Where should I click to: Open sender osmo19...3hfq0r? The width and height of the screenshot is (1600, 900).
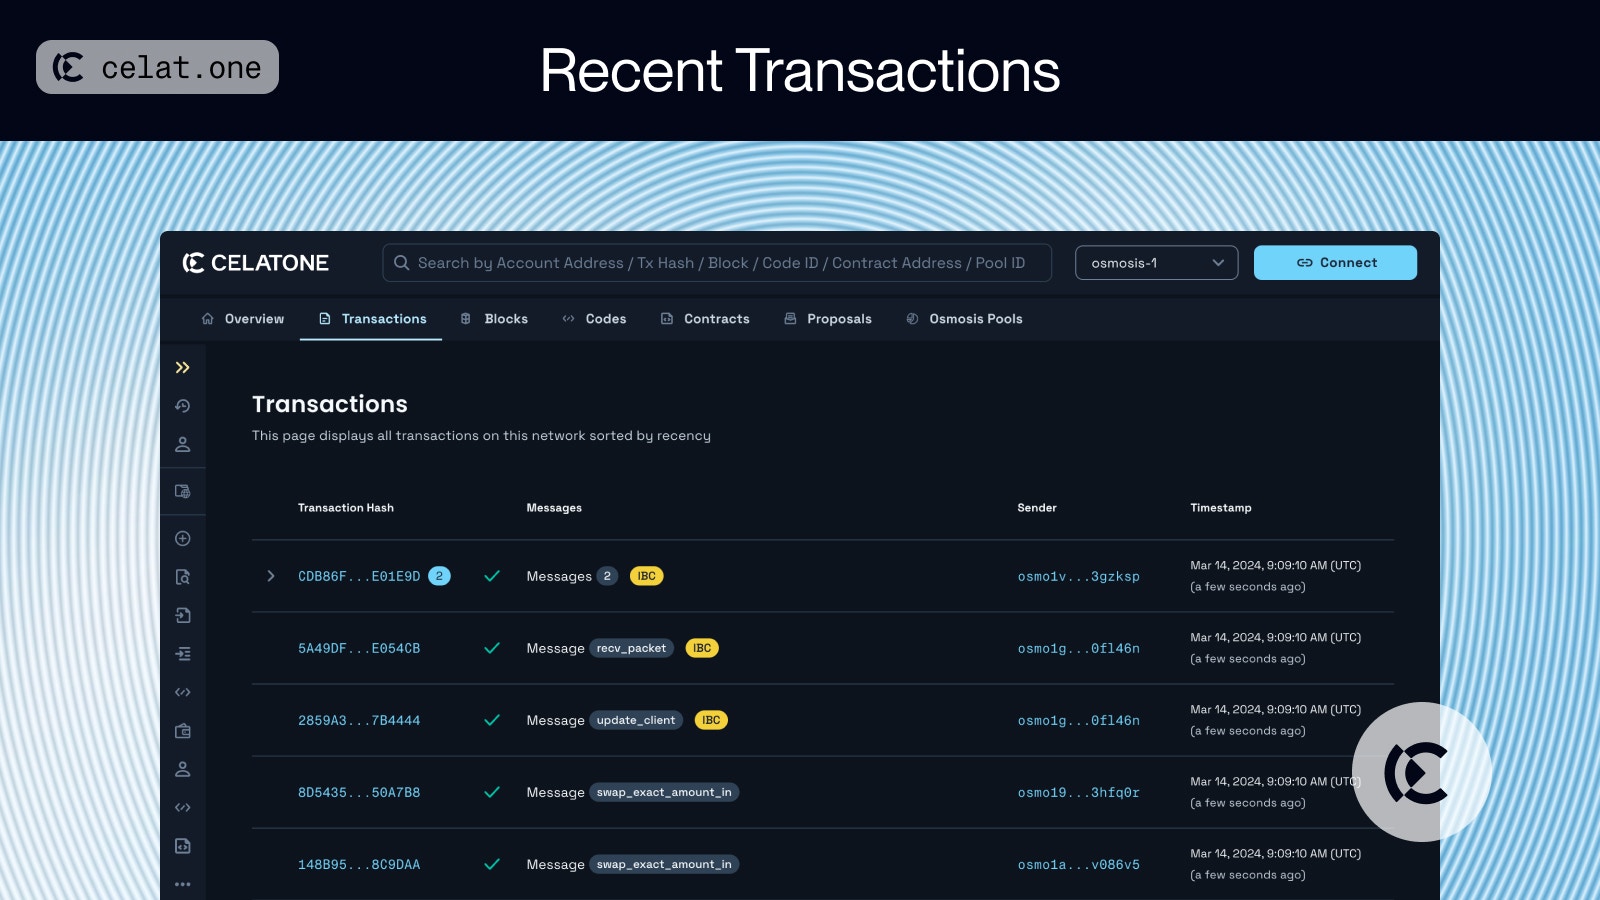pos(1078,792)
